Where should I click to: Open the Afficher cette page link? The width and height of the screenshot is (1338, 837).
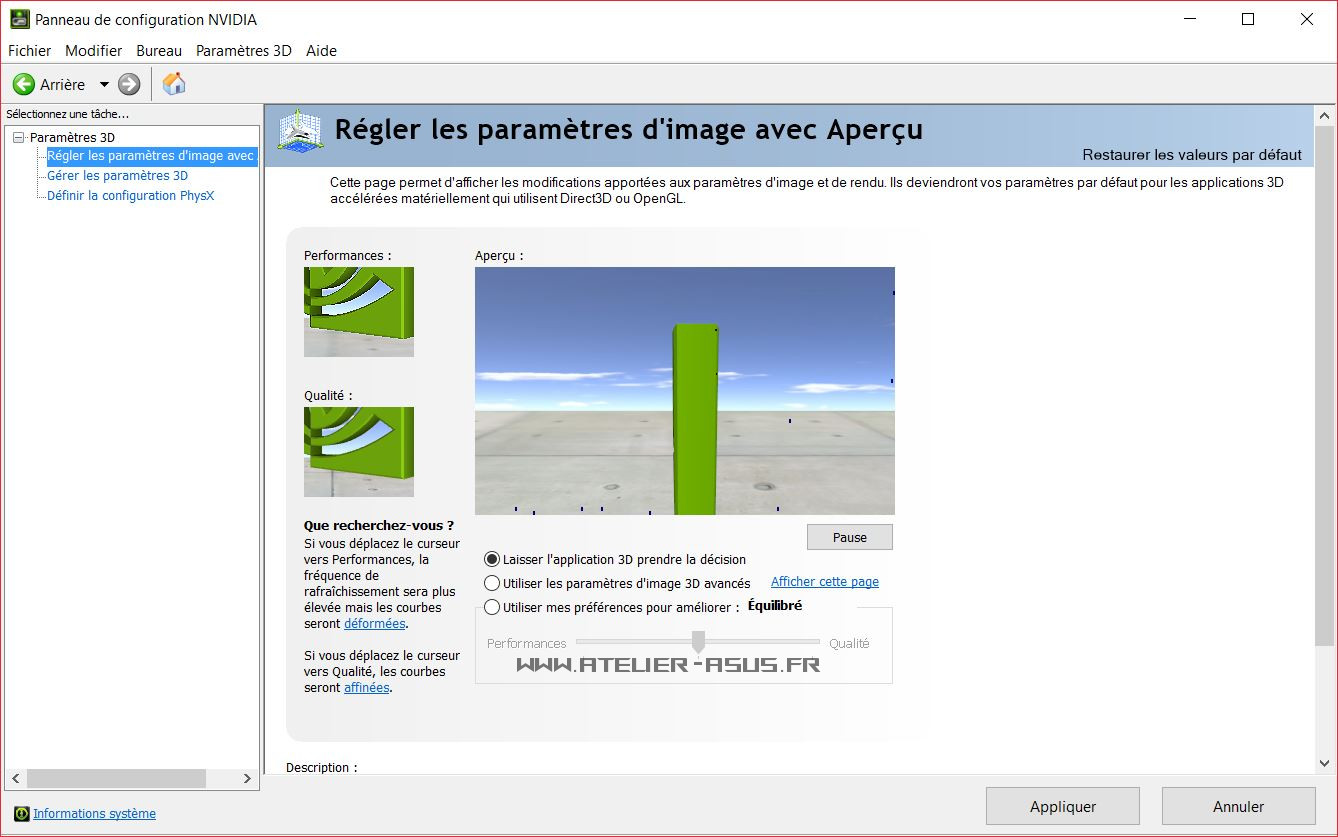[x=825, y=582]
